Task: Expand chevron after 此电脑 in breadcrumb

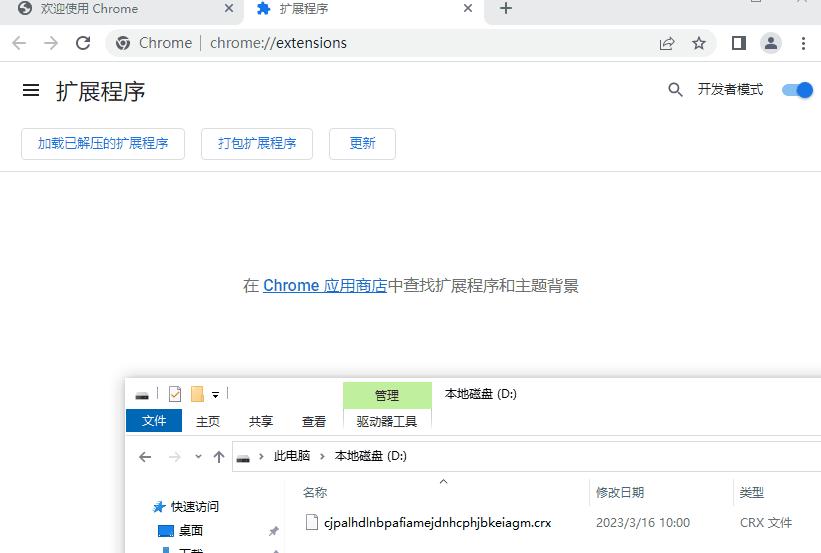Action: click(322, 456)
